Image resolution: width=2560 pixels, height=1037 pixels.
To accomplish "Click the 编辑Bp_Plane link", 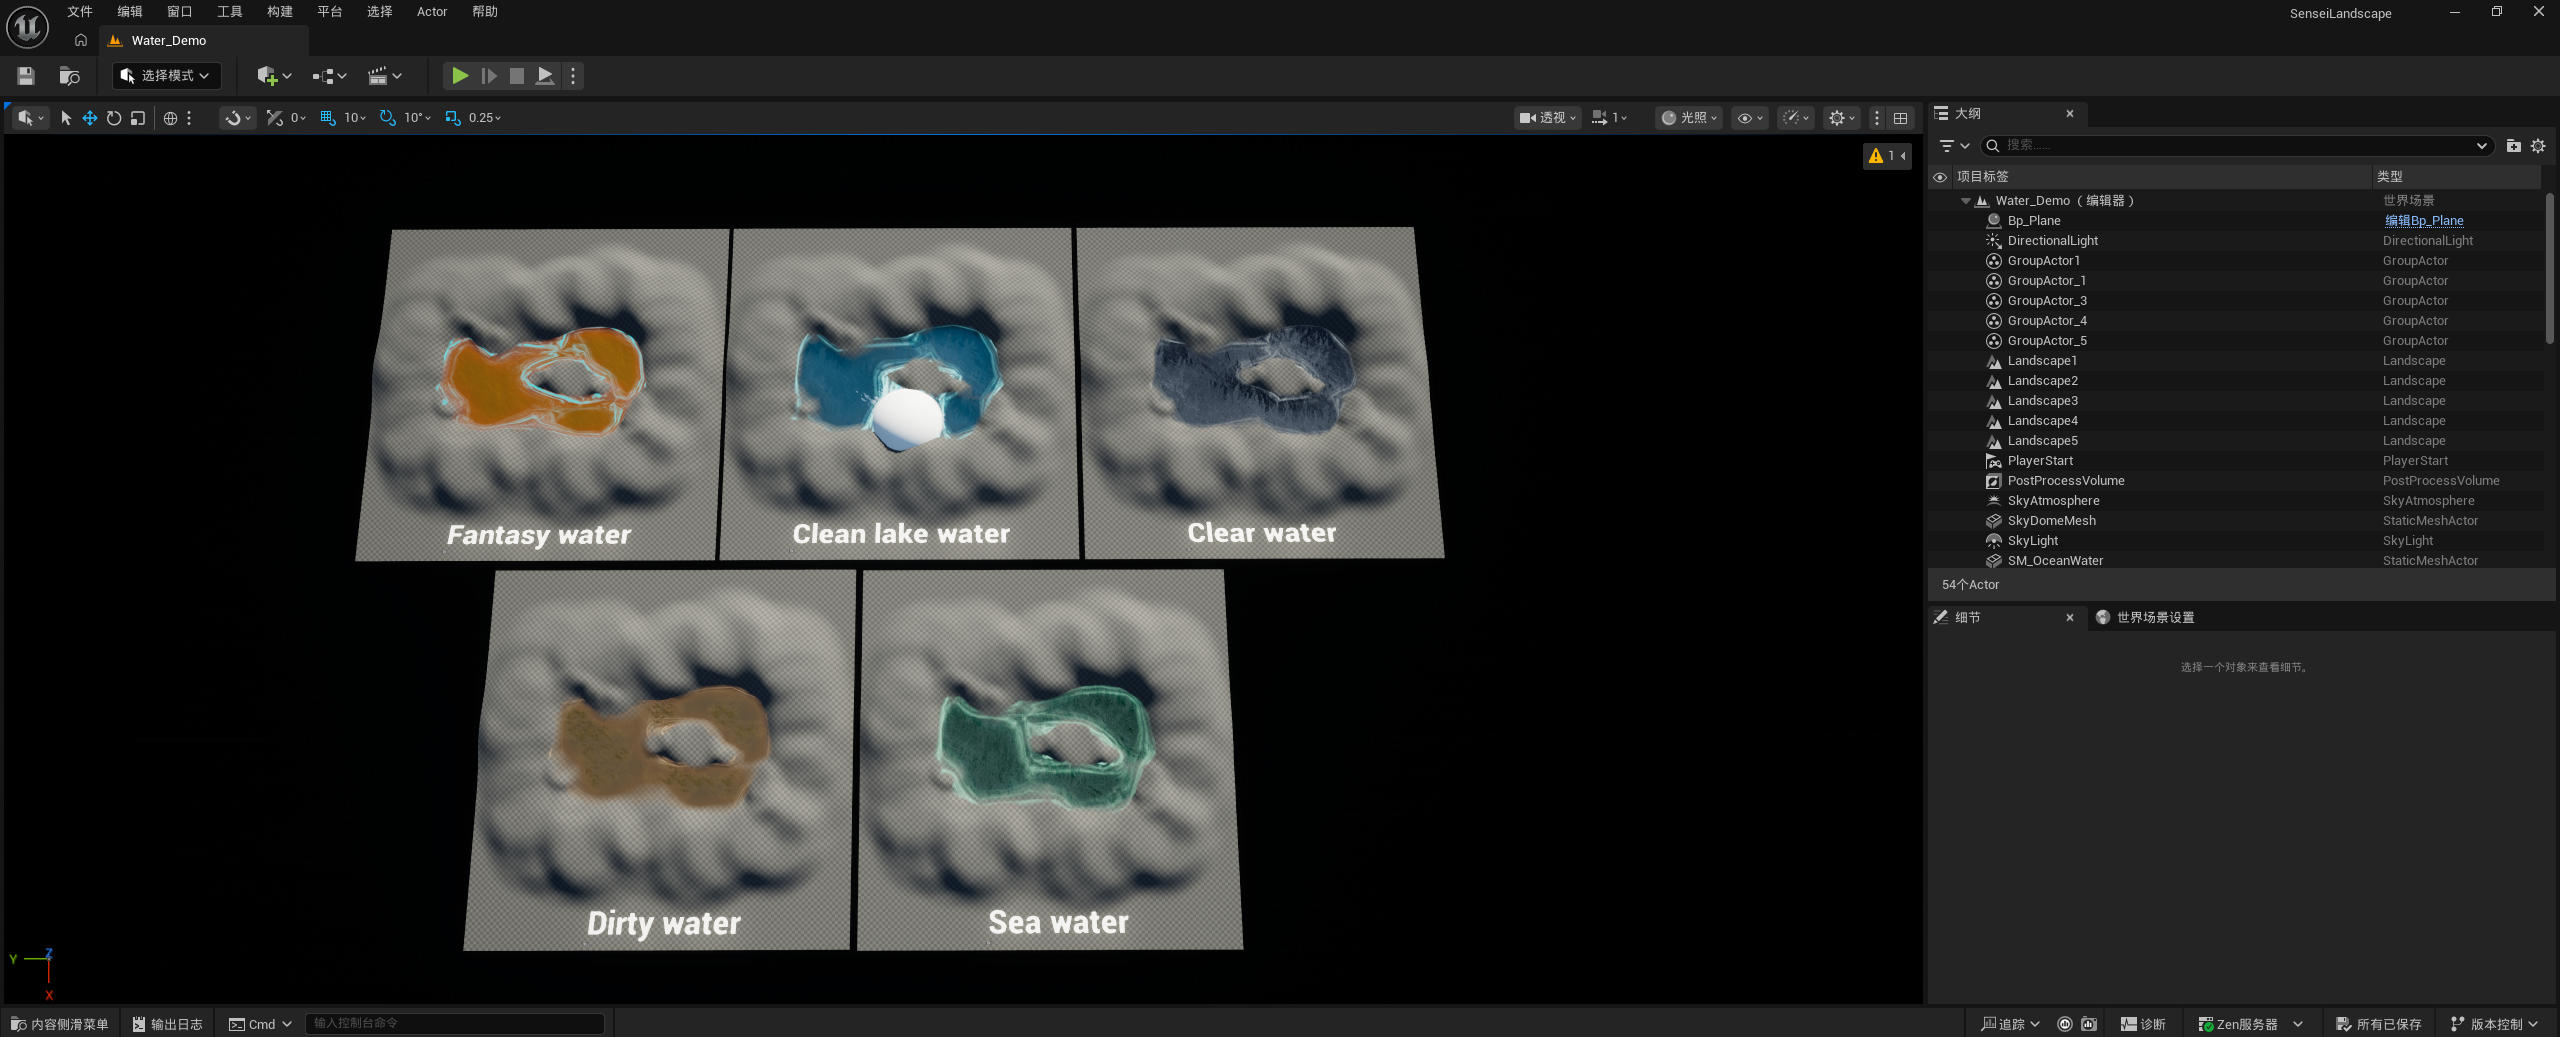I will (x=2424, y=221).
